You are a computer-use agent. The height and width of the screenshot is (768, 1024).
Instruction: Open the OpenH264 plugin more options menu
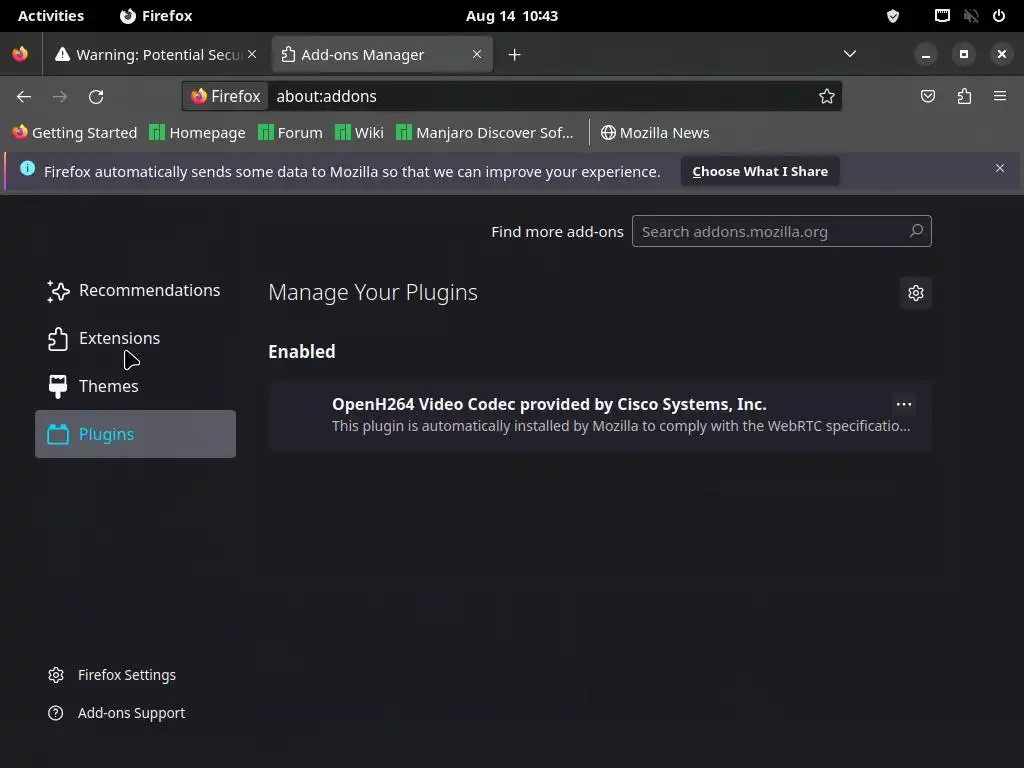(904, 404)
